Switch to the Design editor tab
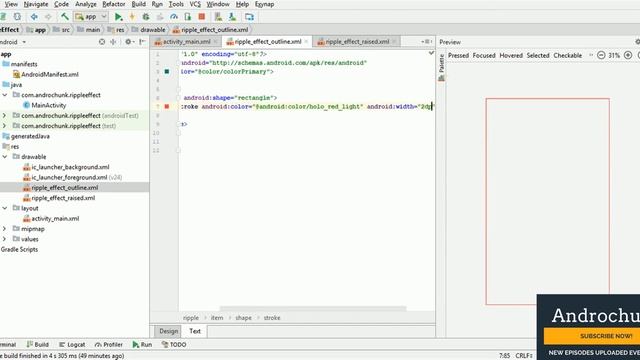This screenshot has height=360, width=640. (168, 331)
